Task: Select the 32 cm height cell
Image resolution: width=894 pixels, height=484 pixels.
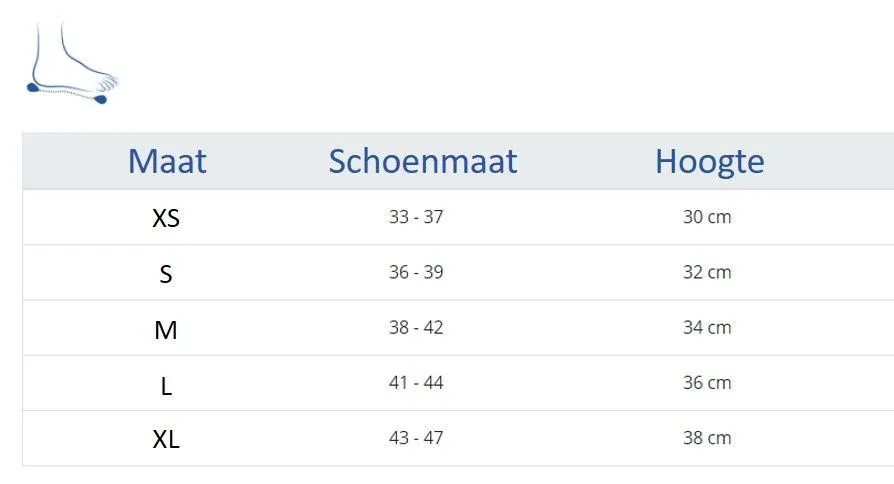Action: 707,272
